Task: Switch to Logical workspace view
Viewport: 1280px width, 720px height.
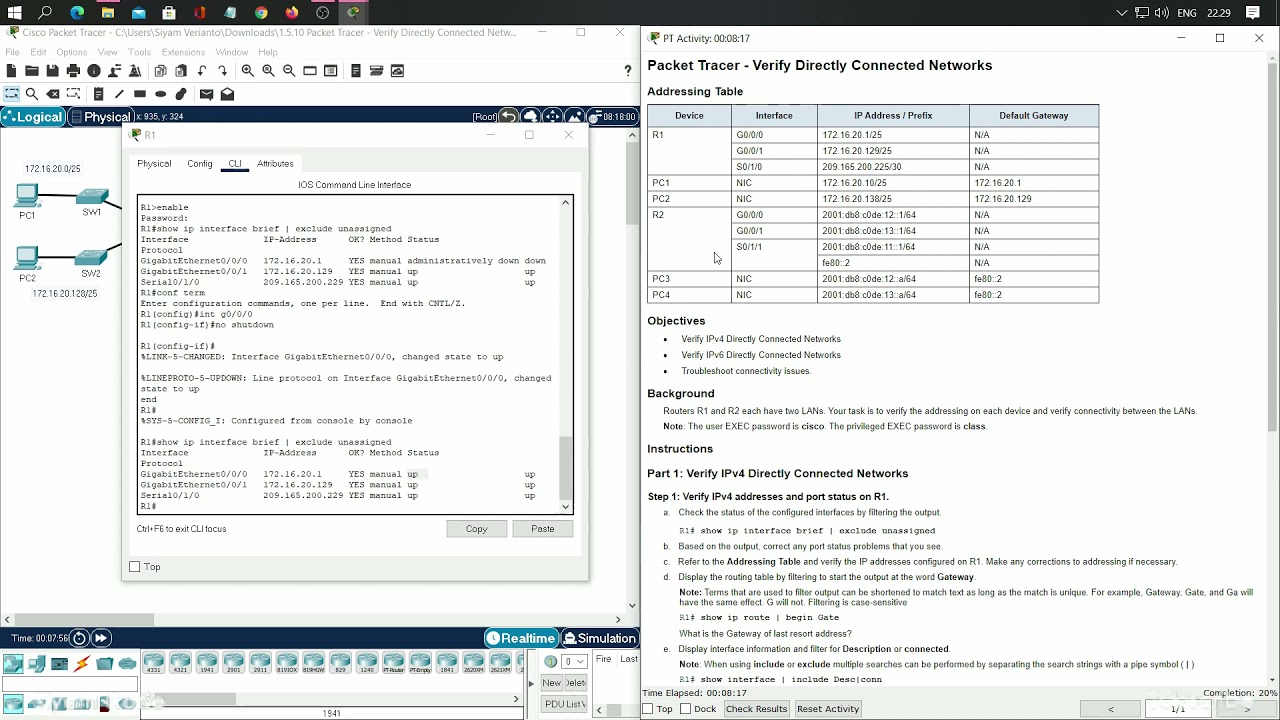Action: coord(33,117)
